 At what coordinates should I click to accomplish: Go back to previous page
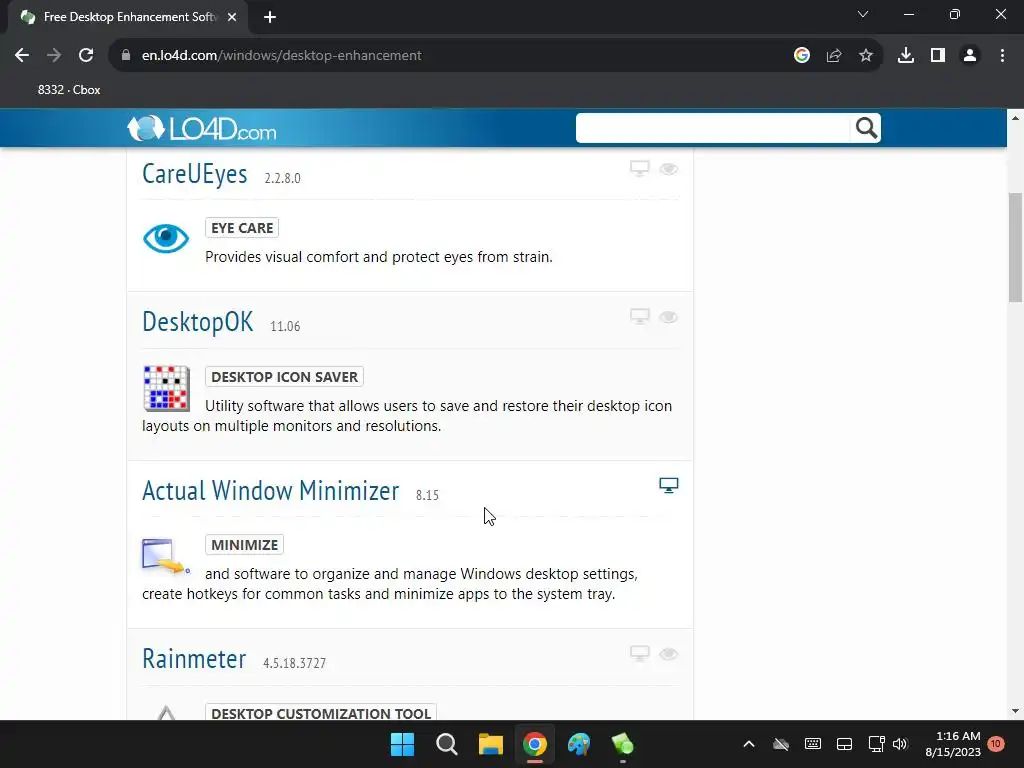coord(22,56)
